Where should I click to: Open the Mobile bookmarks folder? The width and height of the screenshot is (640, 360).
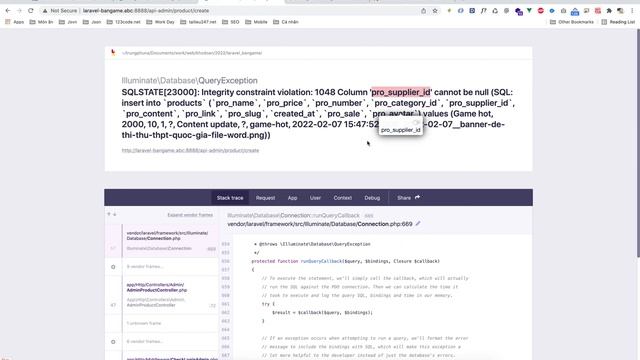click(256, 22)
